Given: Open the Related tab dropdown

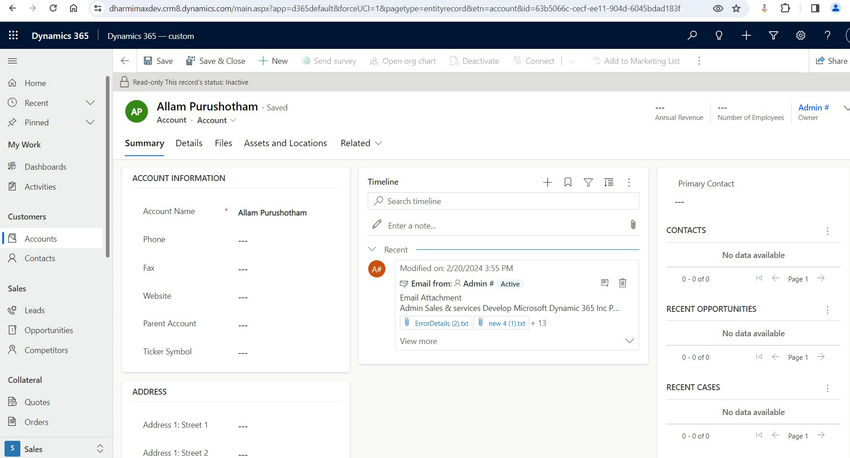Looking at the screenshot, I should [361, 143].
